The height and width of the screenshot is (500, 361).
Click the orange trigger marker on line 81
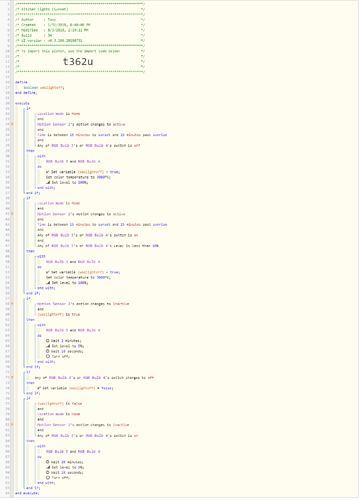click(12, 425)
